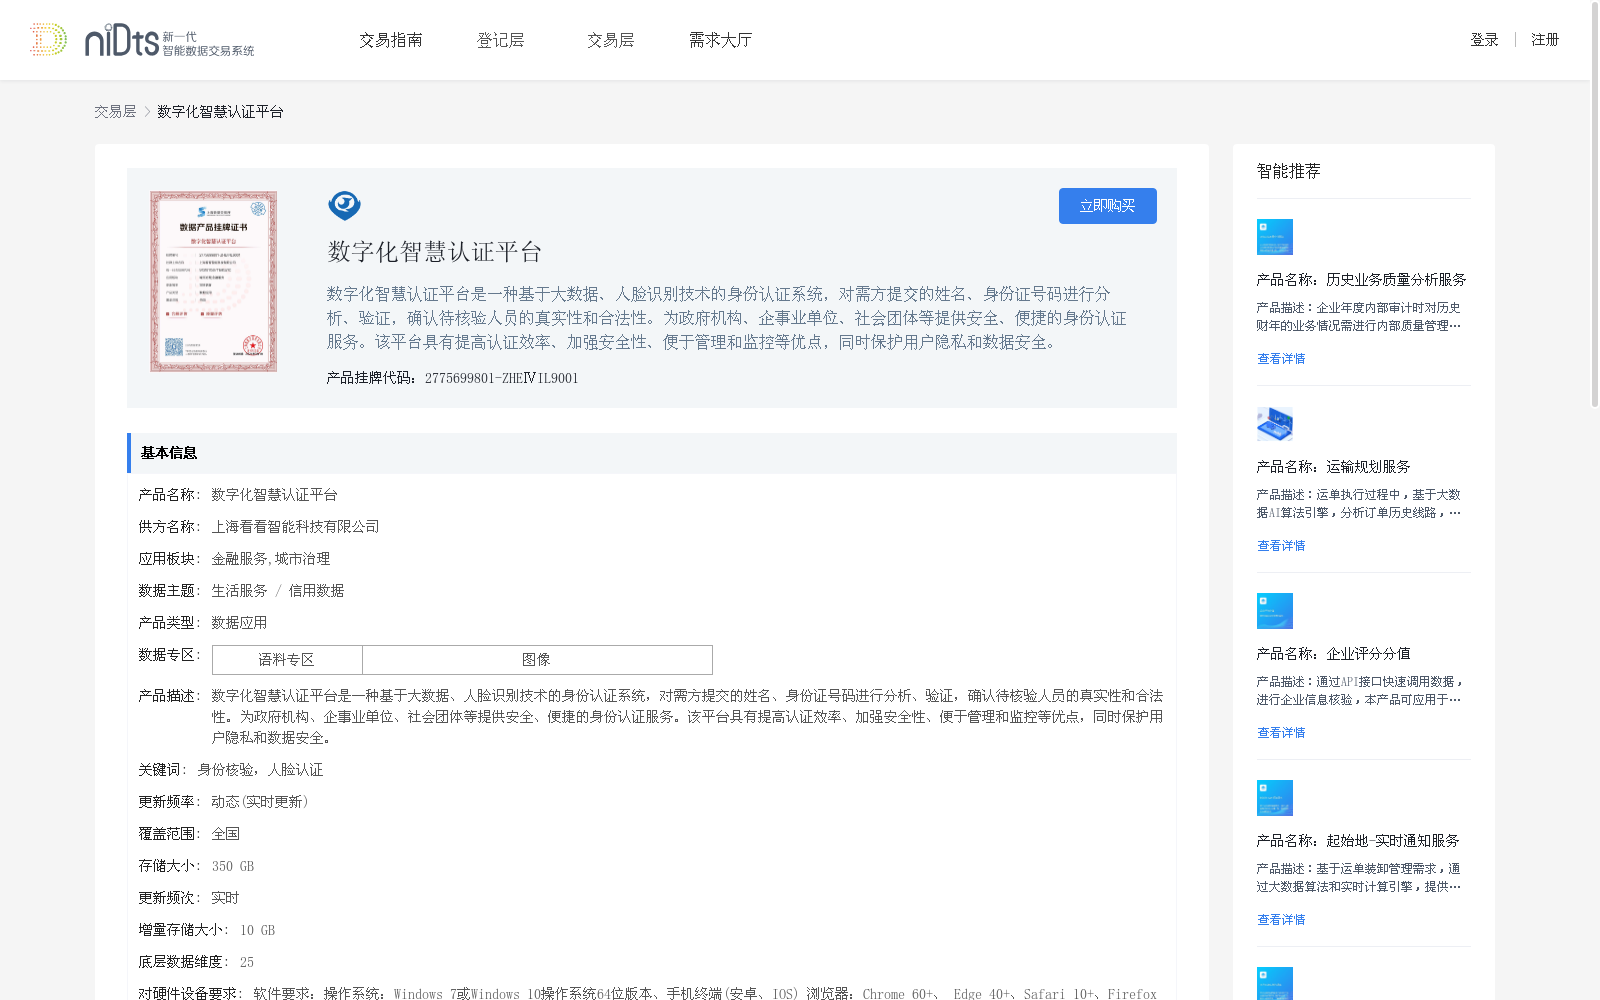1600x1000 pixels.
Task: Click the 运输规划服务 product icon
Action: 1275,424
